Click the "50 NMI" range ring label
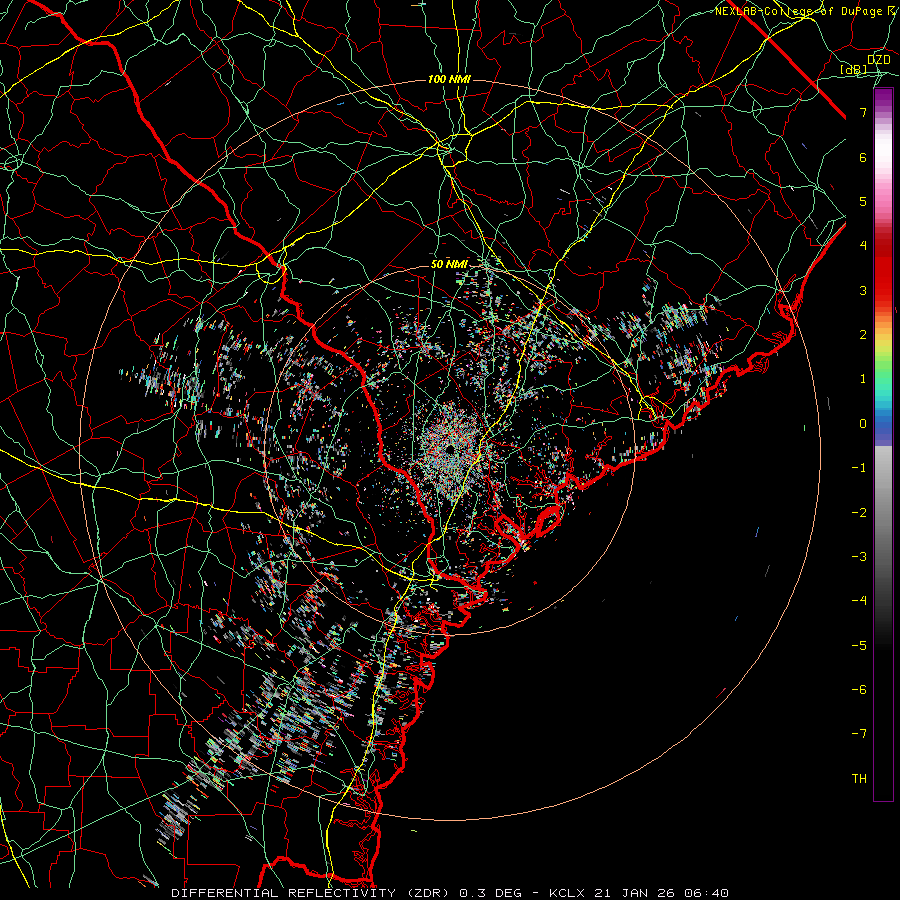Screen dimensions: 900x900 pos(449,264)
